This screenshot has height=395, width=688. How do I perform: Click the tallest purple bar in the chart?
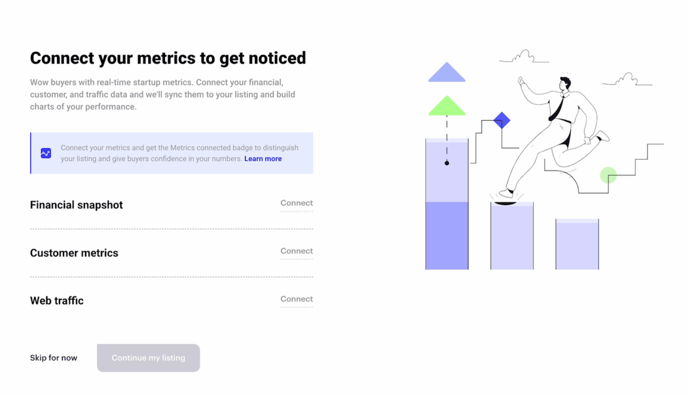(447, 204)
